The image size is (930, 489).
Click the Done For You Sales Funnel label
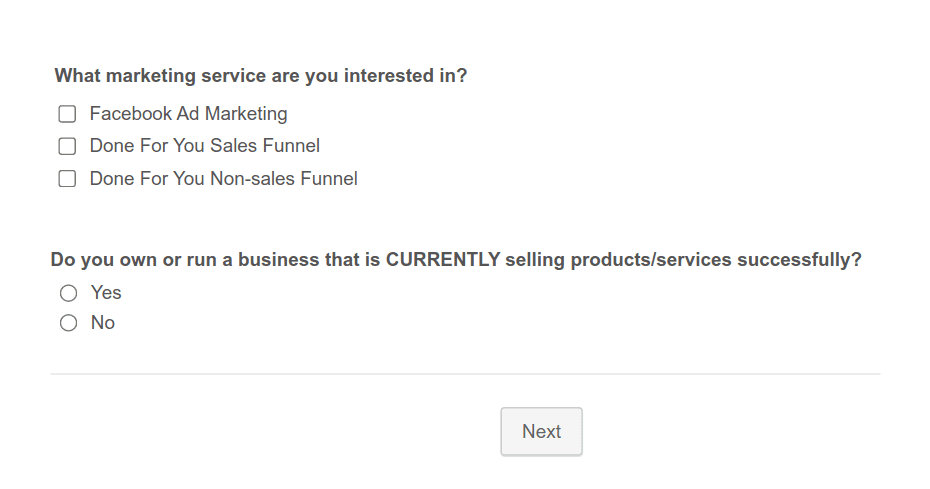[x=204, y=146]
